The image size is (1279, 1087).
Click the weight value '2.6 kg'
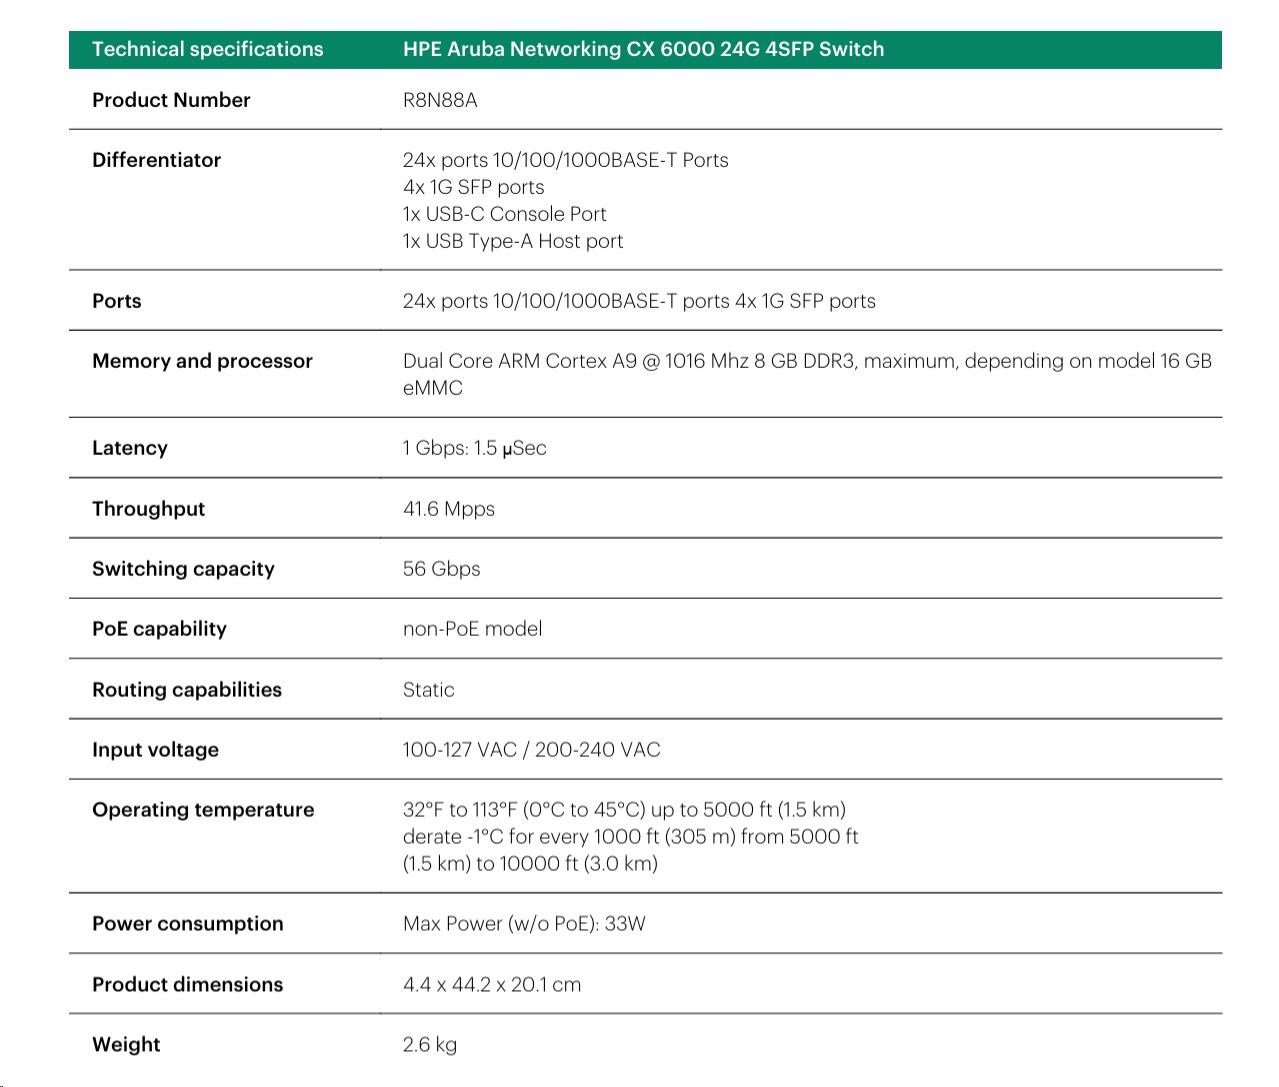(429, 1045)
